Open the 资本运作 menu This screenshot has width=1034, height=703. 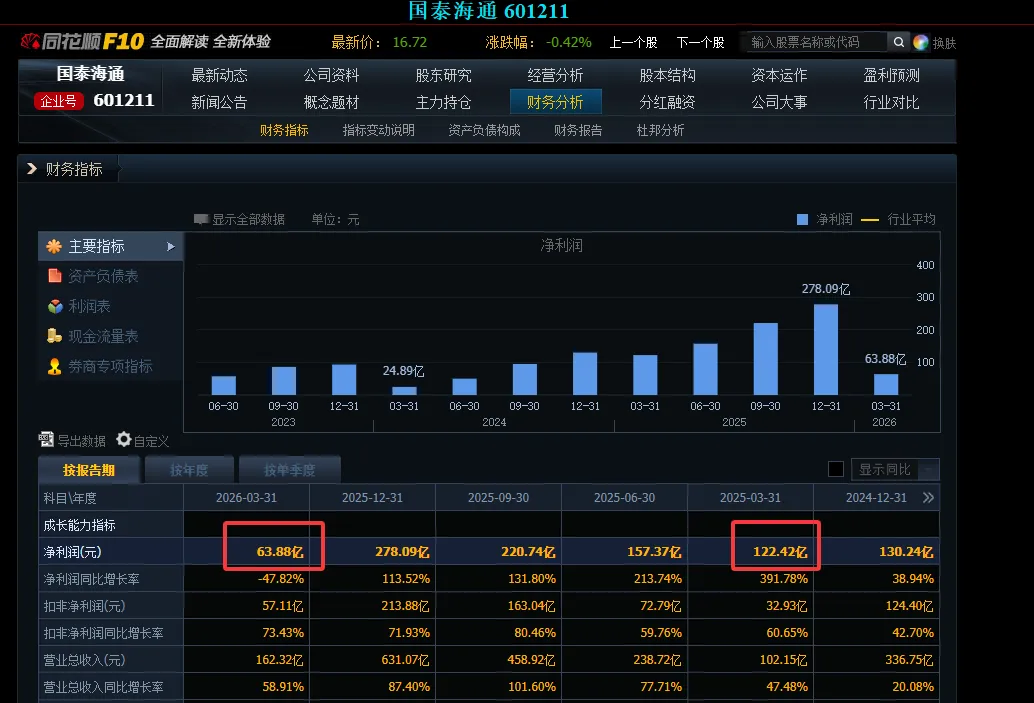pyautogui.click(x=779, y=75)
